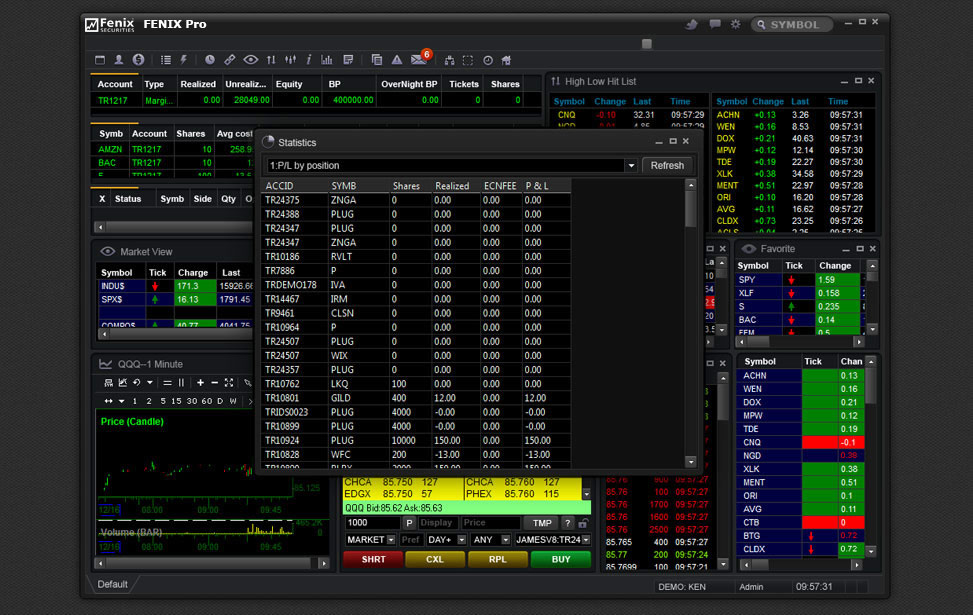Image resolution: width=973 pixels, height=615 pixels.
Task: Click the up-down arrows toolbar icon
Action: coord(271,60)
